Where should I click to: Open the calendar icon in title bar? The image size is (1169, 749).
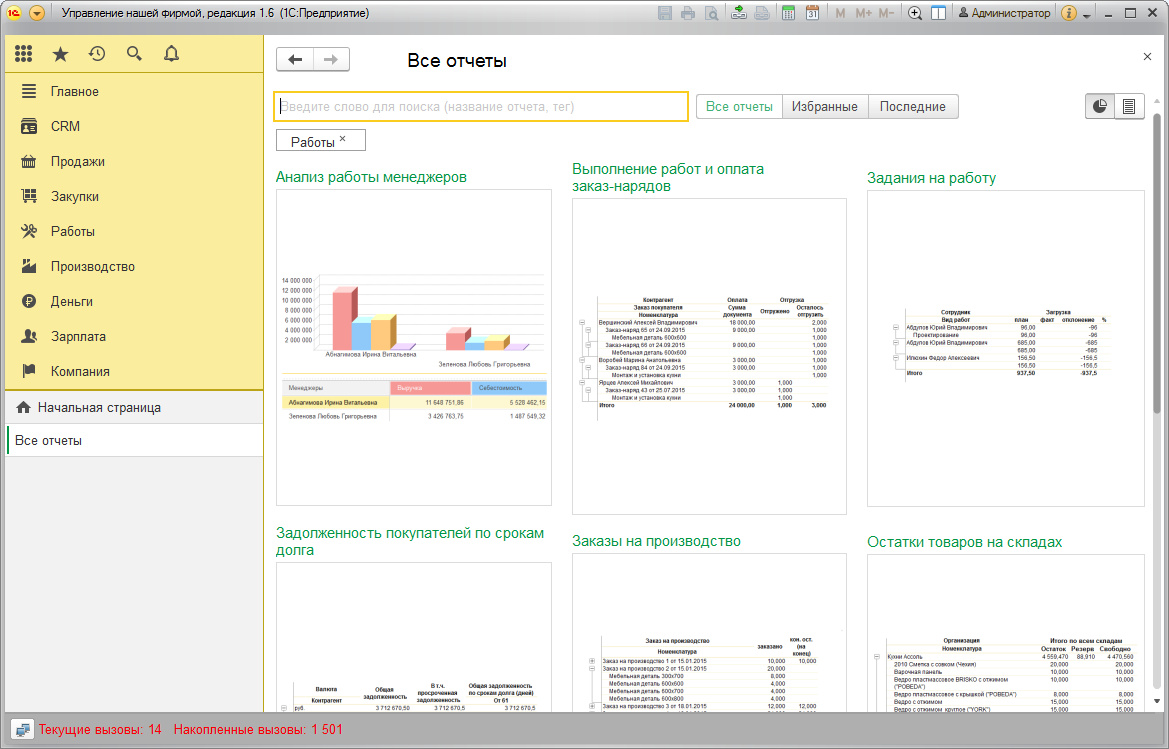click(x=812, y=13)
